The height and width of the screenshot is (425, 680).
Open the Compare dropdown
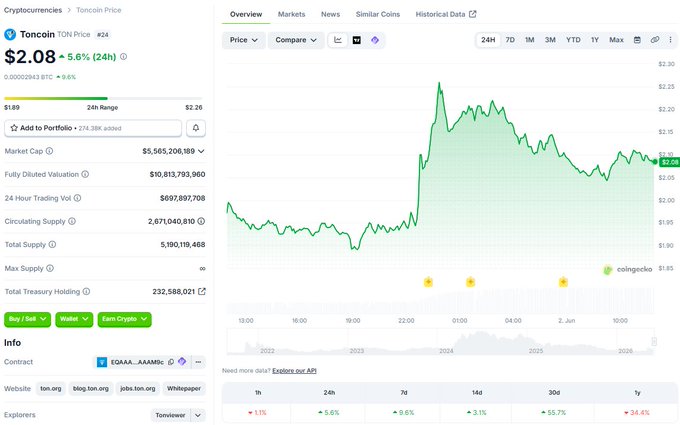coord(296,40)
